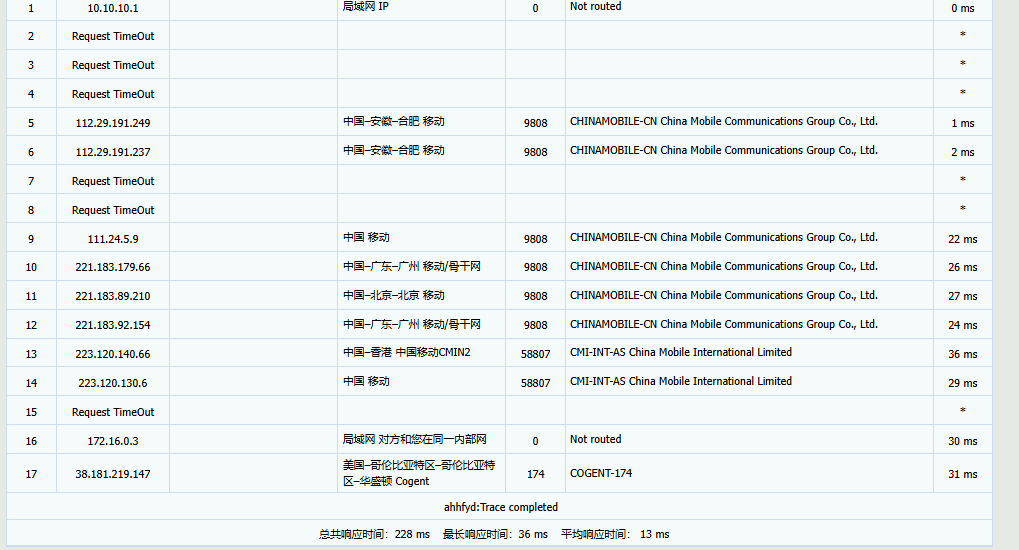Click the IP address 221.183.92.154
1019x550 pixels.
(113, 326)
